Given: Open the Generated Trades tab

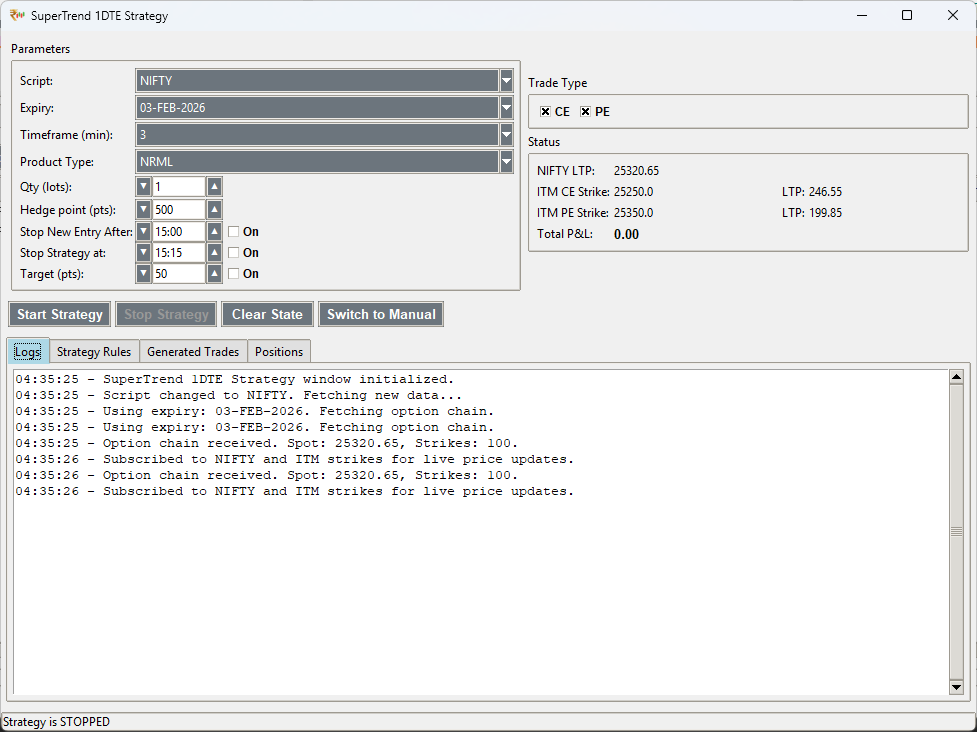Looking at the screenshot, I should tap(193, 352).
